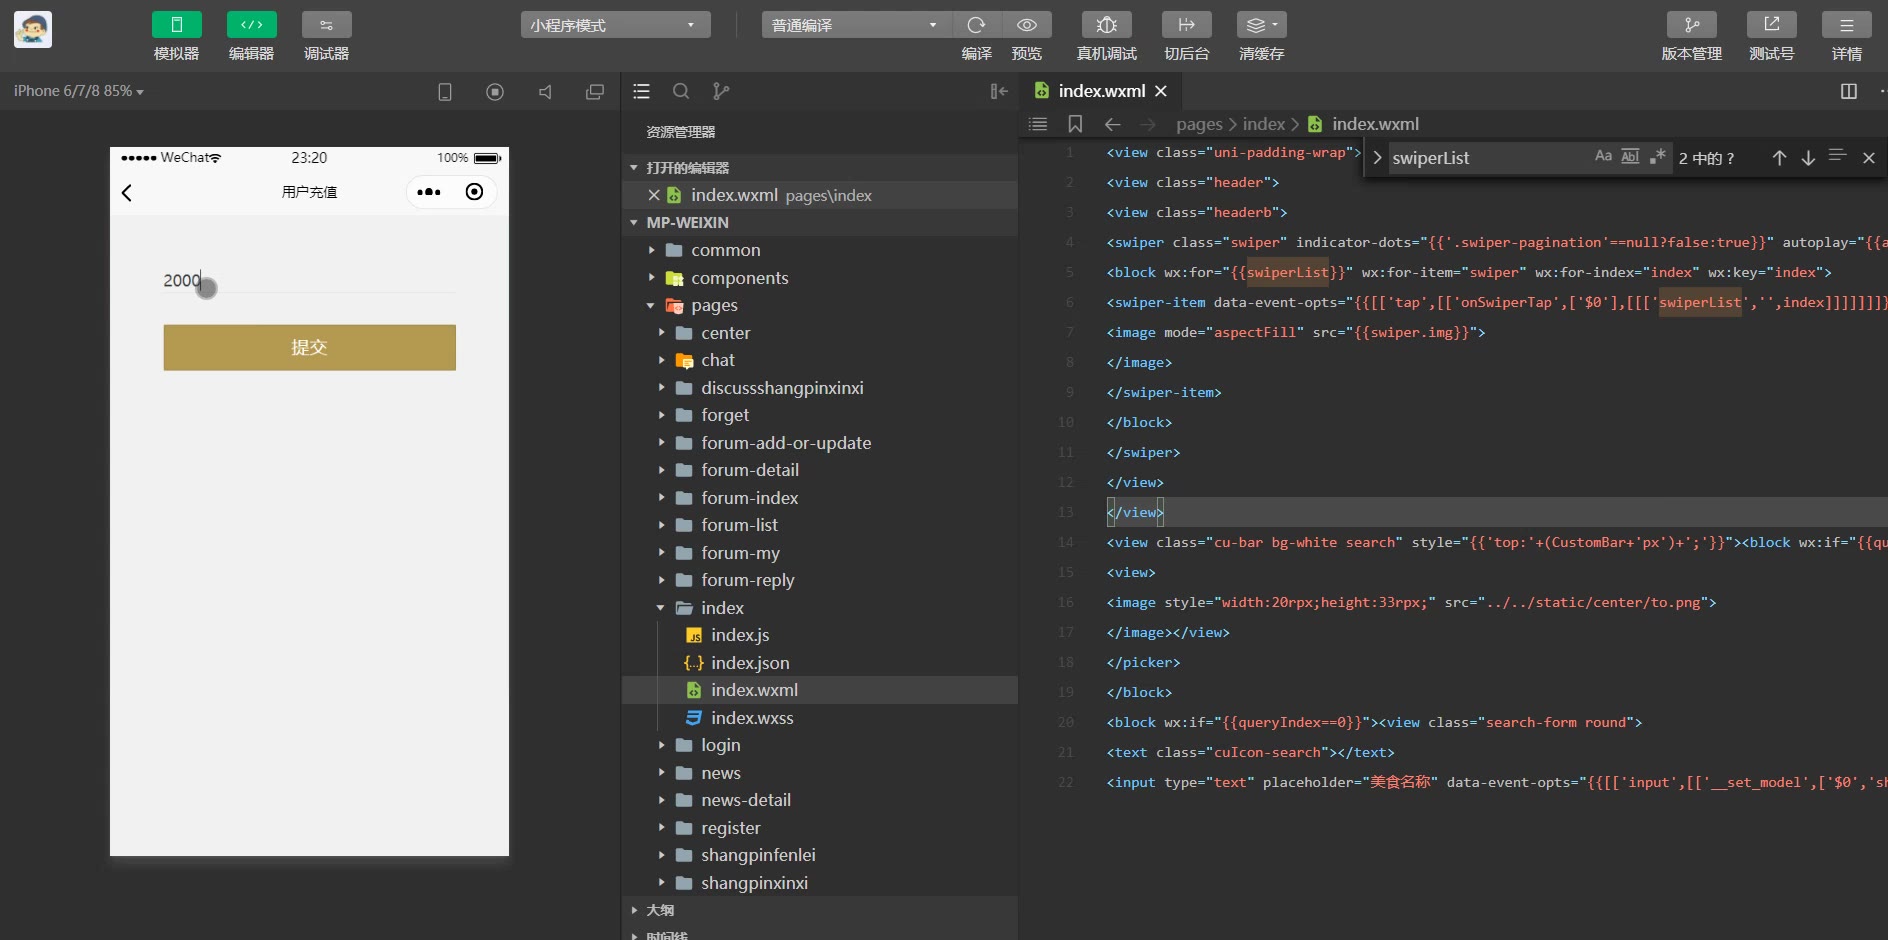This screenshot has width=1888, height=940.
Task: Open index.wxss in file tree
Action: tap(820, 718)
